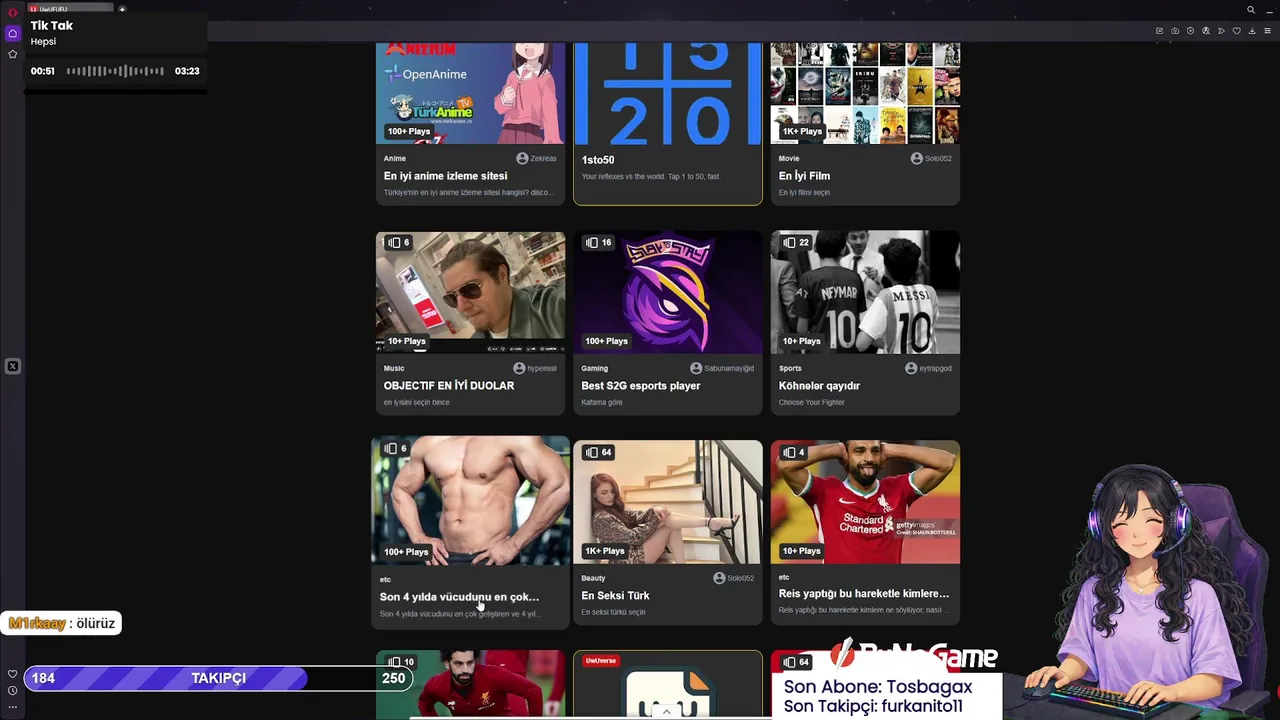Viewport: 1280px width, 720px height.
Task: Open the first Solo052 author, En İyi Film card
Action: pos(931,158)
